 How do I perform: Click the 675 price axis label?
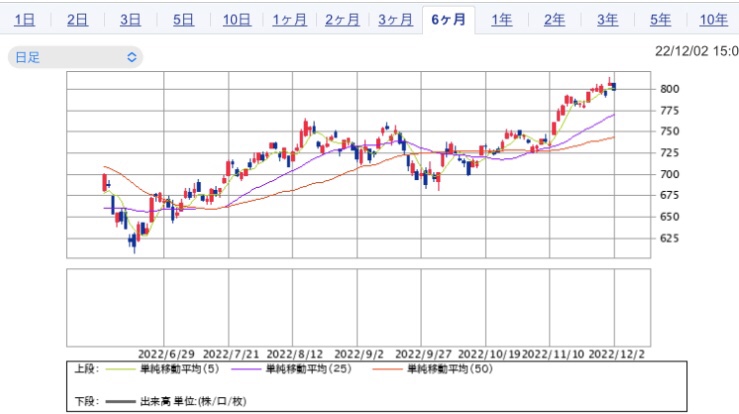pos(669,195)
